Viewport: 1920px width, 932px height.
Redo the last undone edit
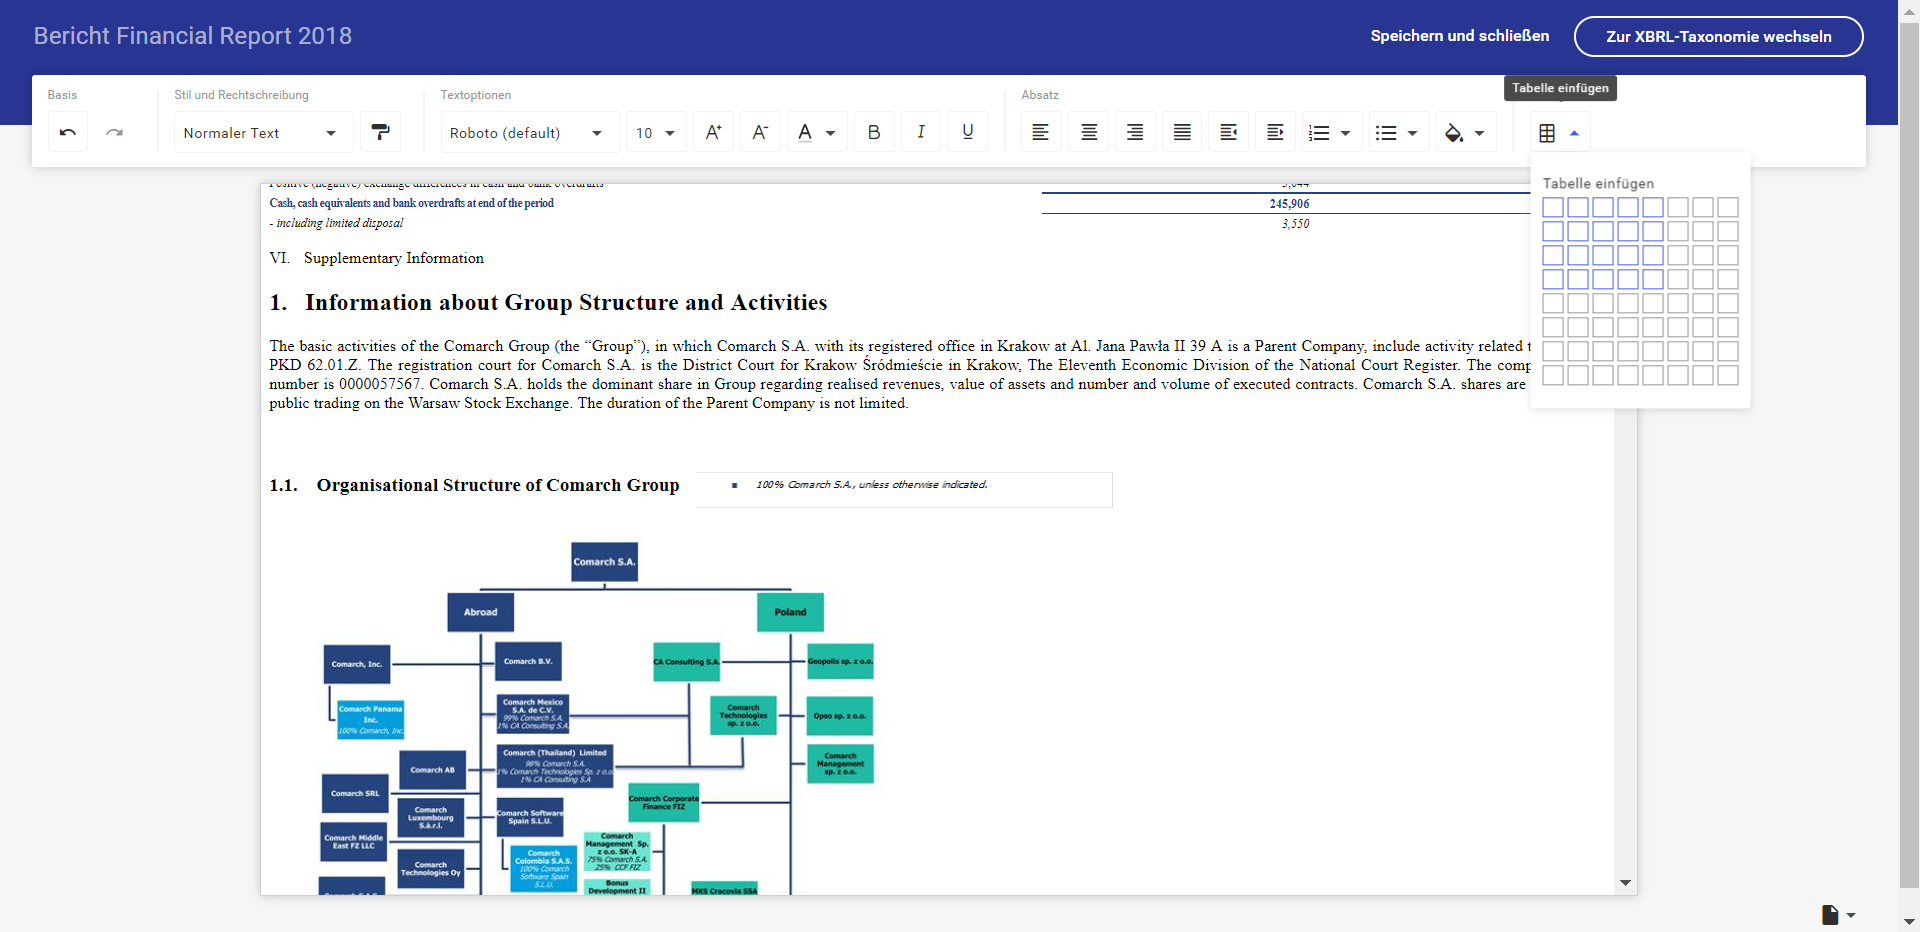click(115, 132)
